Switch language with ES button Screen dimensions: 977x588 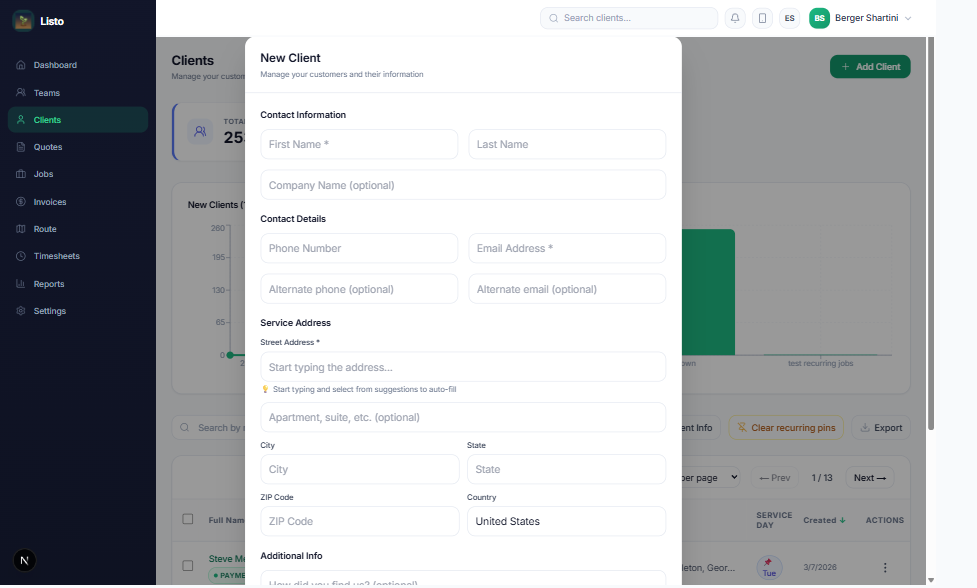[789, 18]
